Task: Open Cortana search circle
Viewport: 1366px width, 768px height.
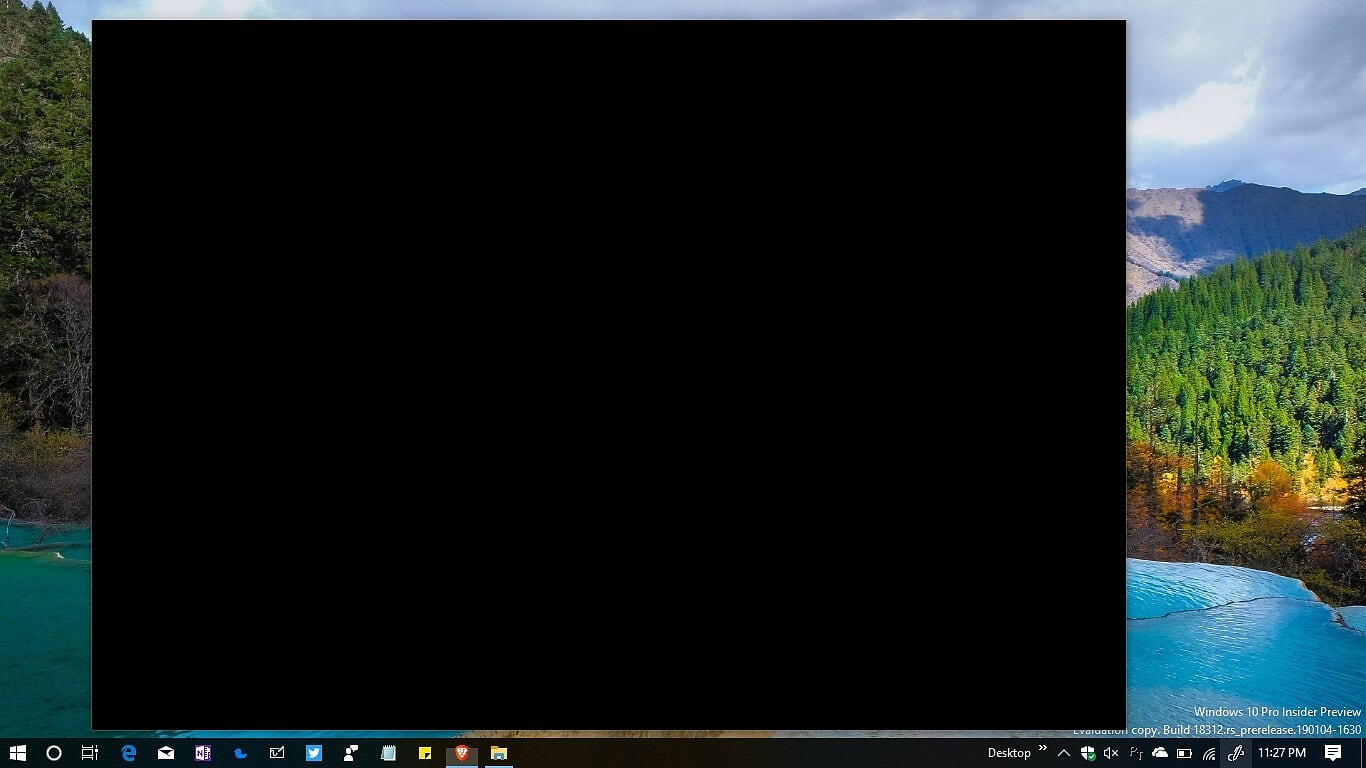Action: [x=54, y=753]
